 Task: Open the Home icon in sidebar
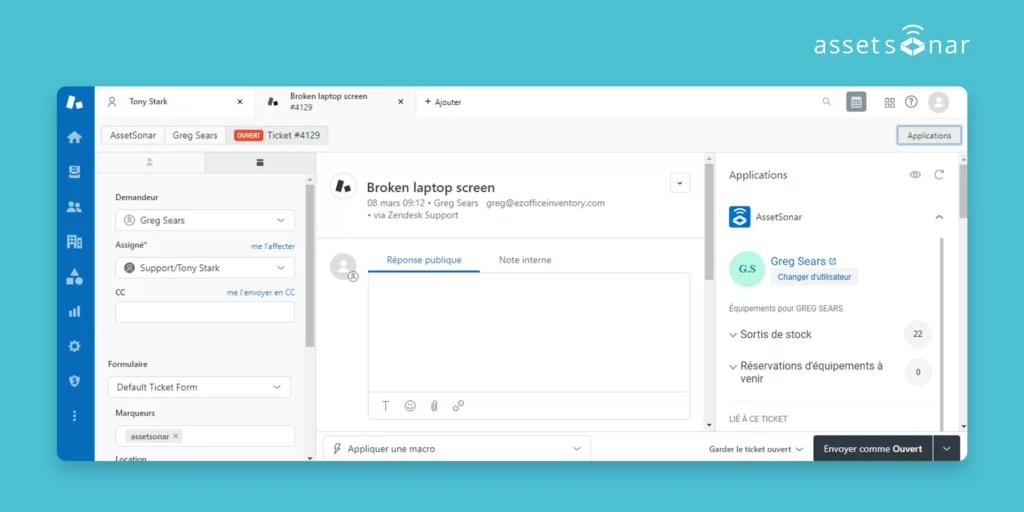74,137
